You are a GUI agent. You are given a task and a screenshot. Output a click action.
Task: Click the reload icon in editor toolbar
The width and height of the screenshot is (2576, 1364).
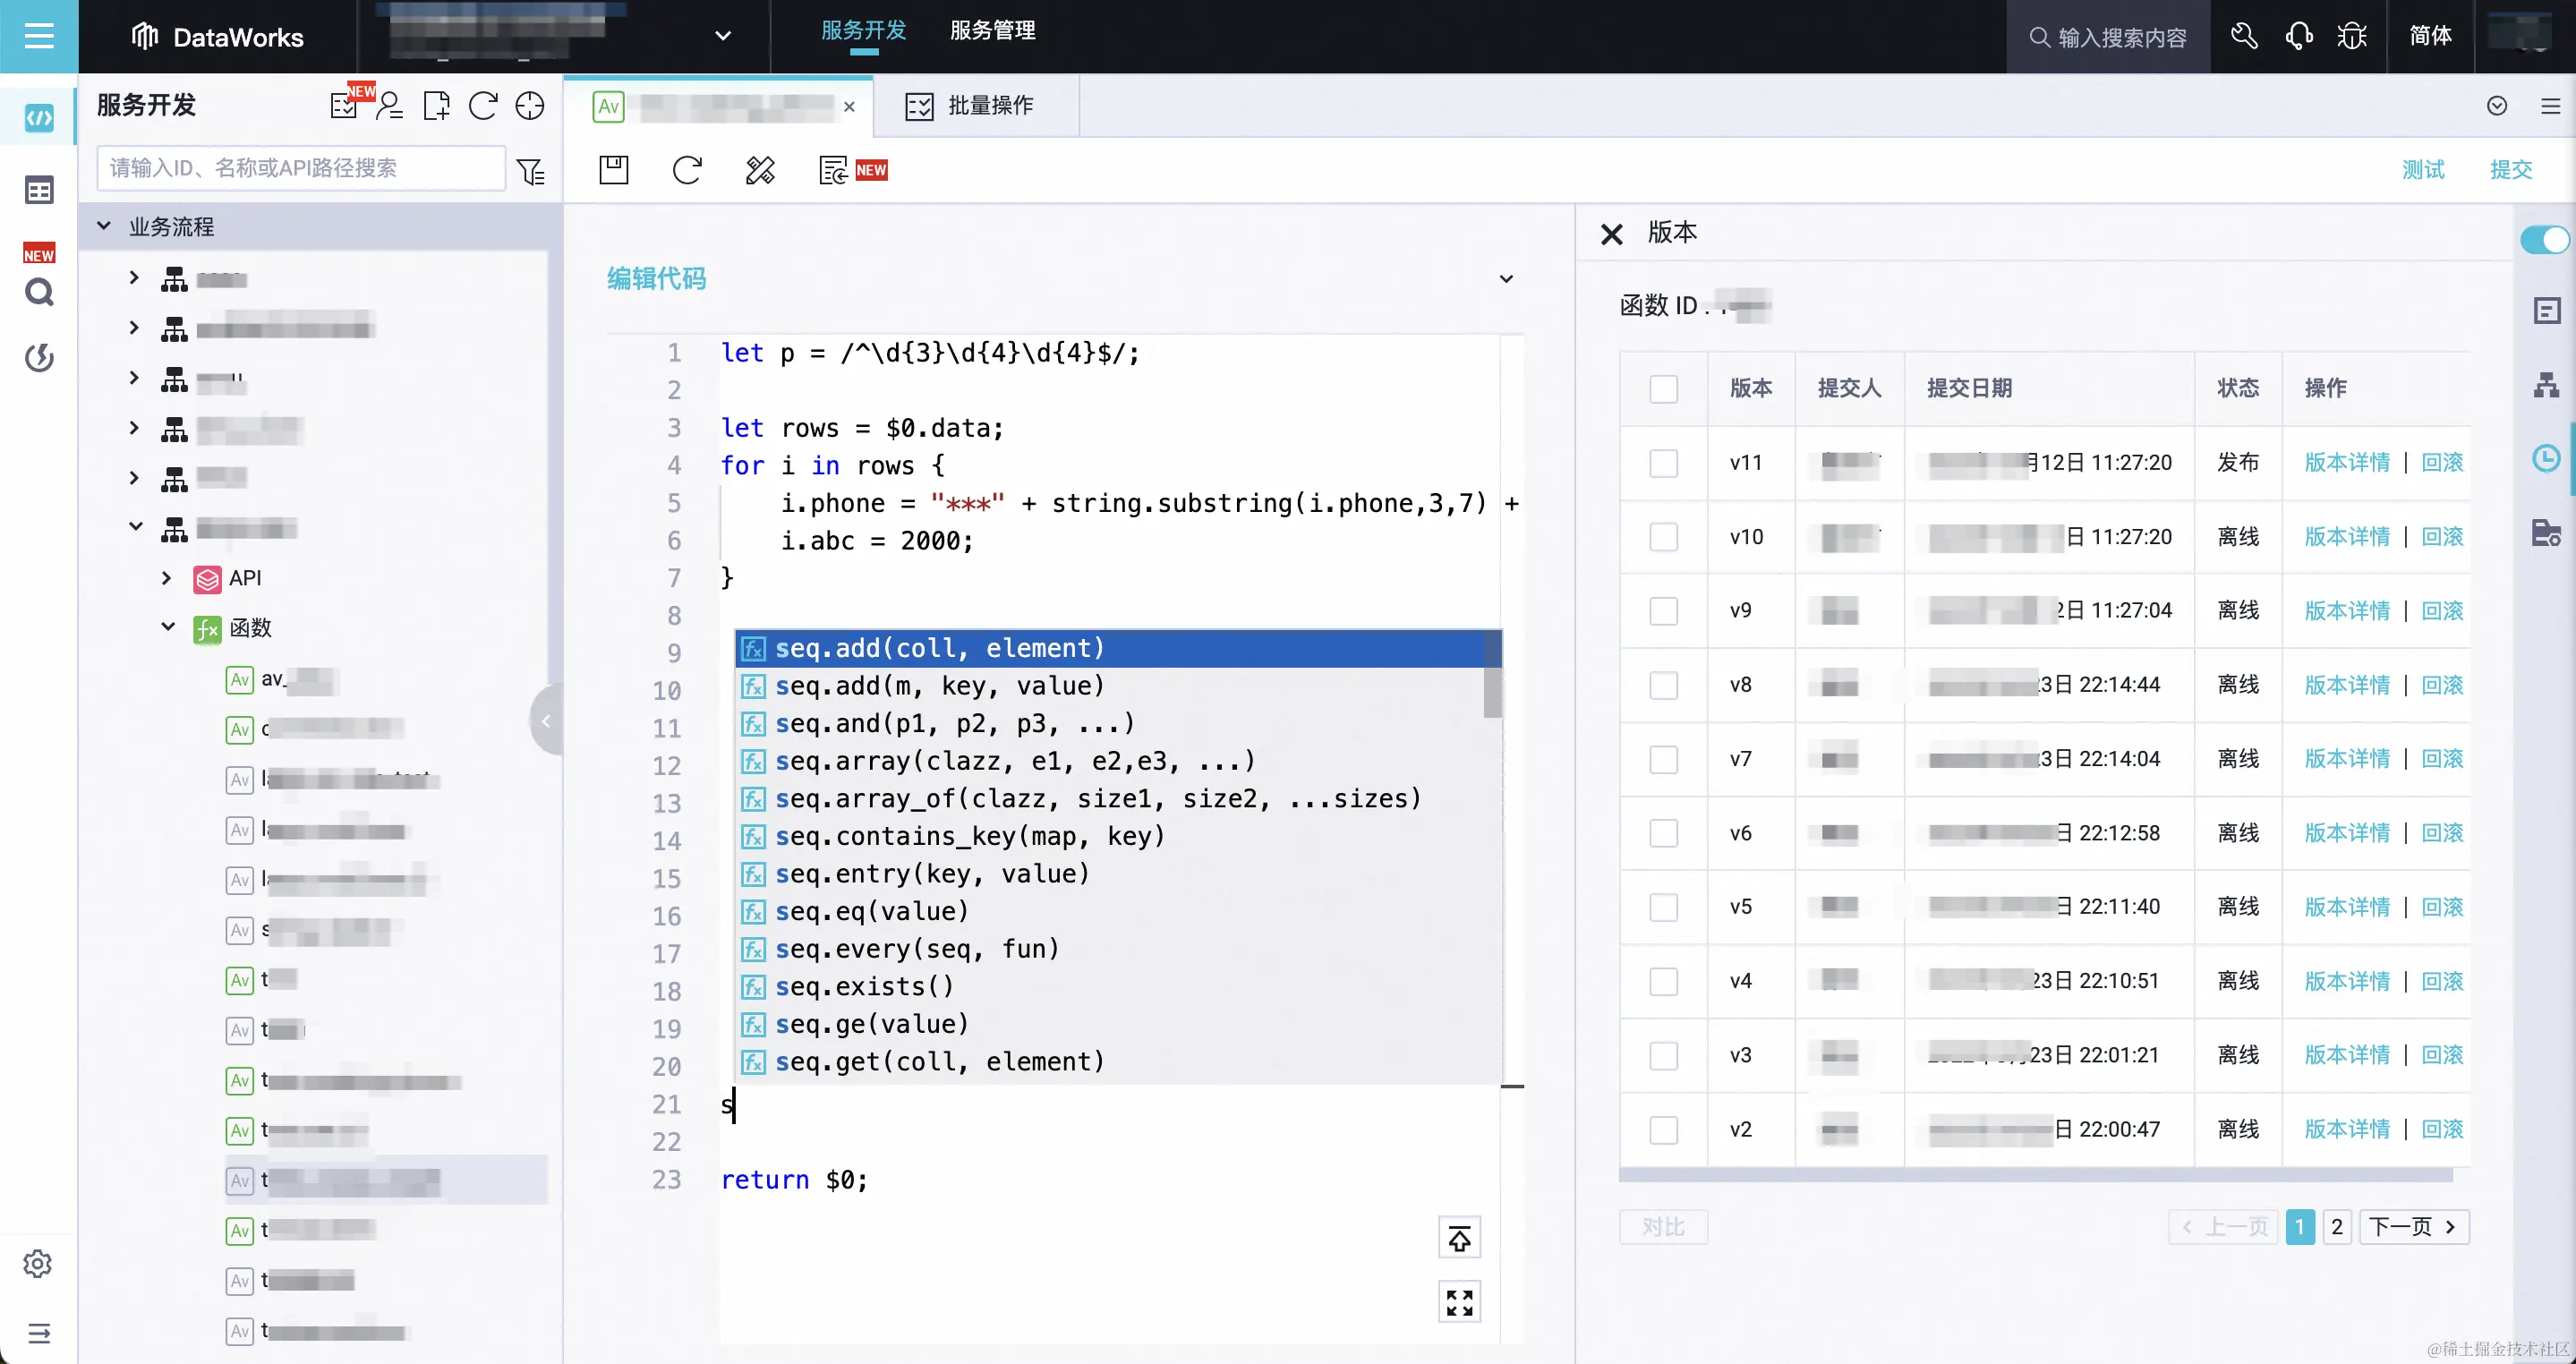tap(687, 170)
